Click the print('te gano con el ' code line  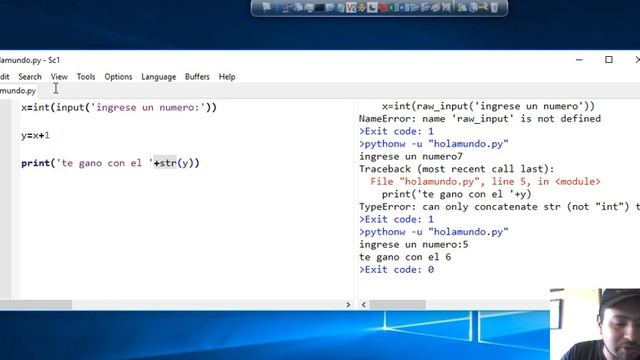110,163
